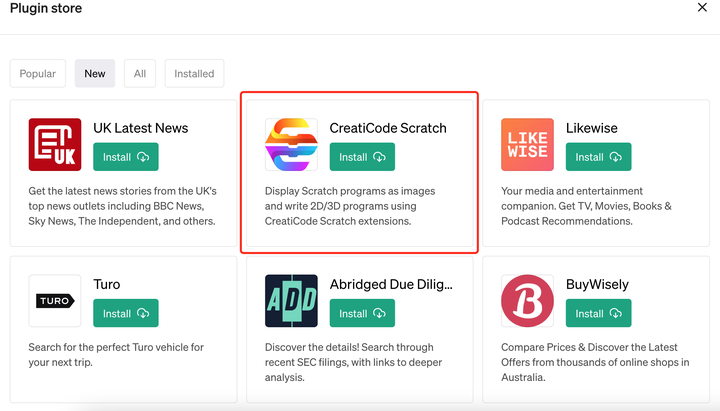Open the All plugins tab
Image resolution: width=720 pixels, height=411 pixels.
pos(140,73)
